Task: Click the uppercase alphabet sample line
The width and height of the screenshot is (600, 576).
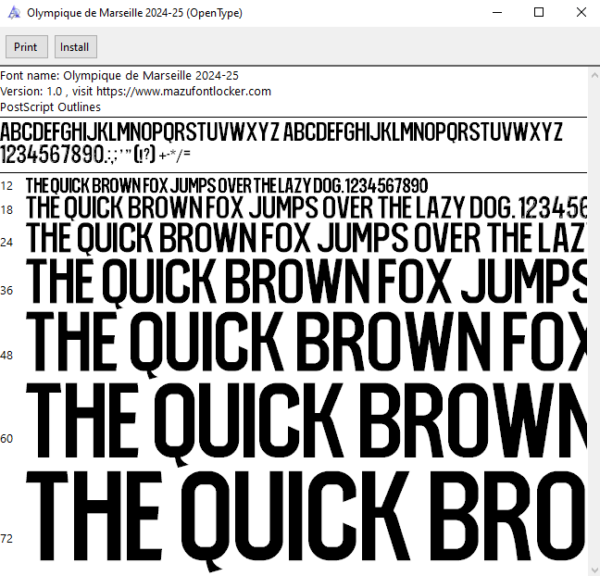Action: (x=281, y=131)
